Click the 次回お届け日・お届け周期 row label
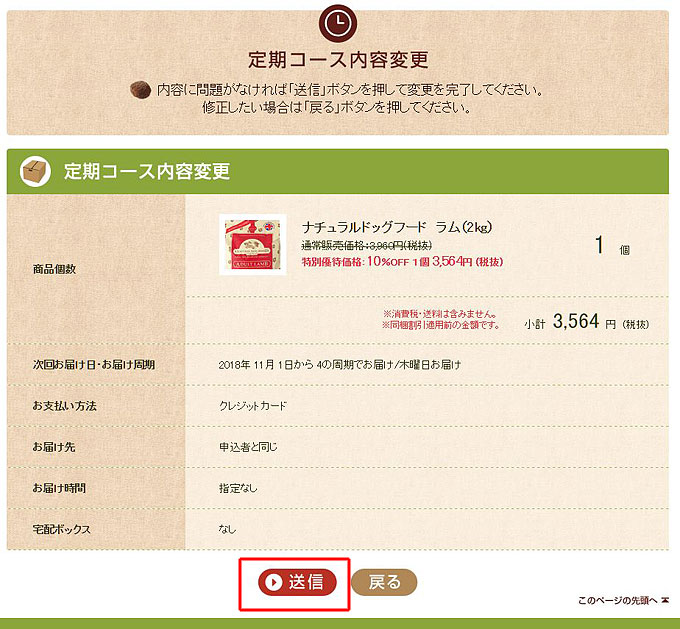 click(x=94, y=364)
